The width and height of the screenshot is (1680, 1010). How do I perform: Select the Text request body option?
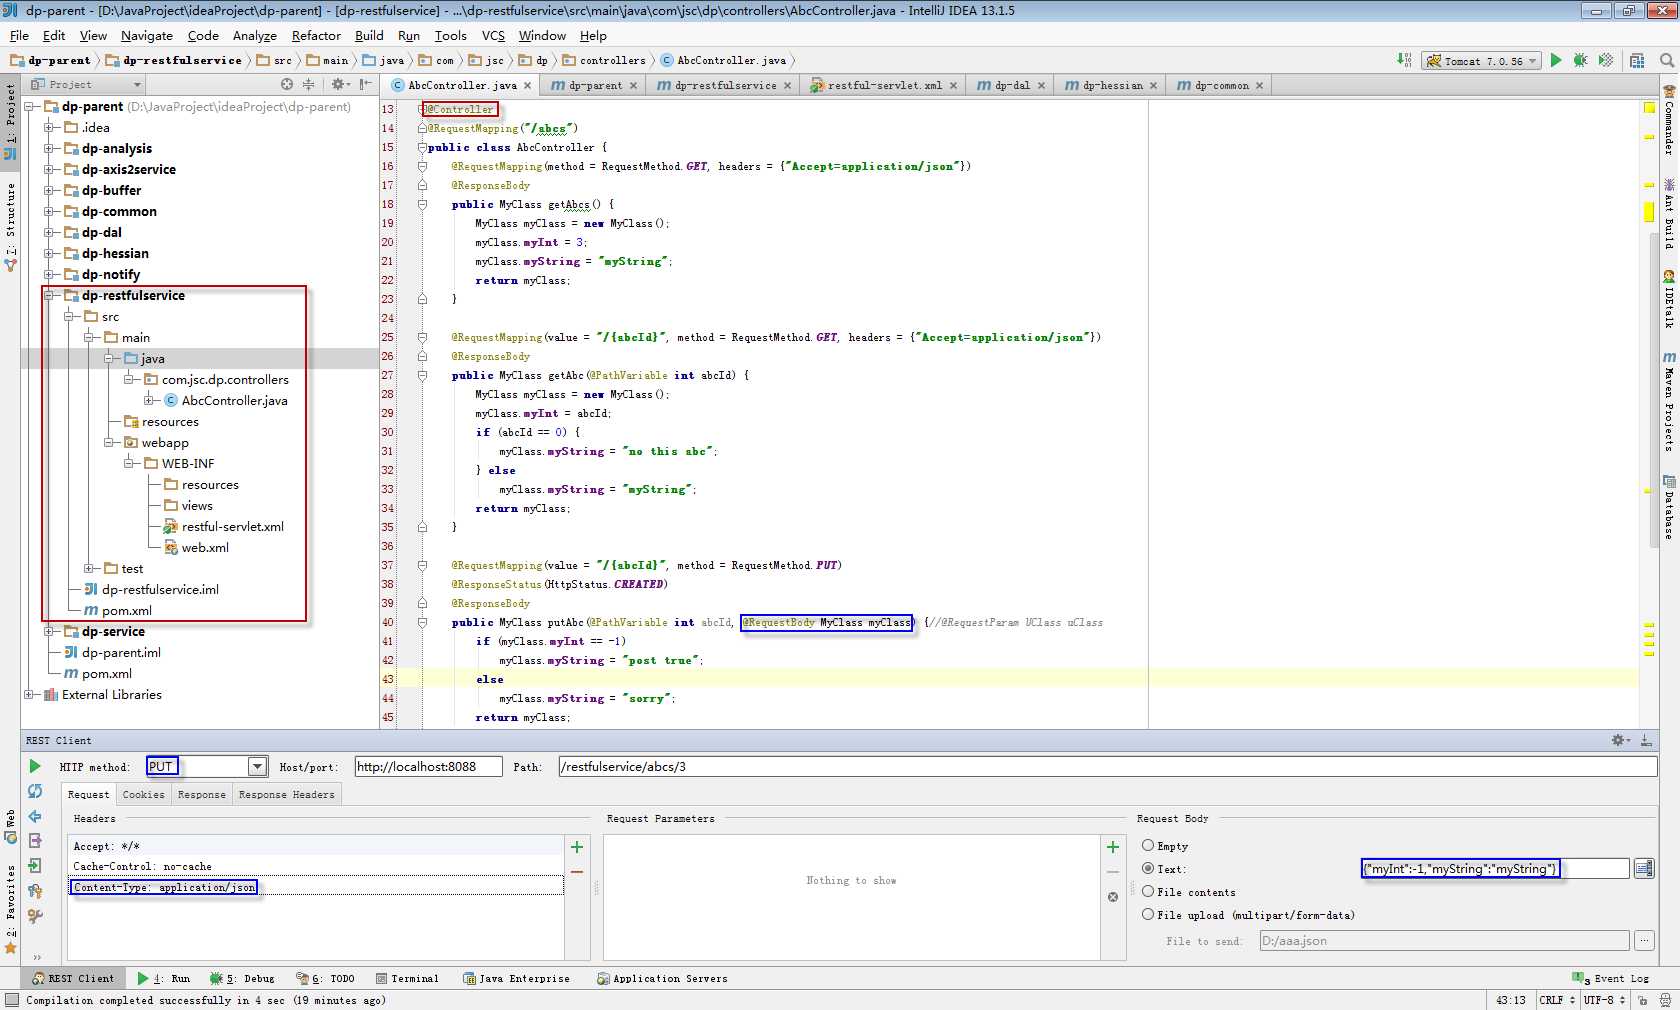click(x=1148, y=869)
